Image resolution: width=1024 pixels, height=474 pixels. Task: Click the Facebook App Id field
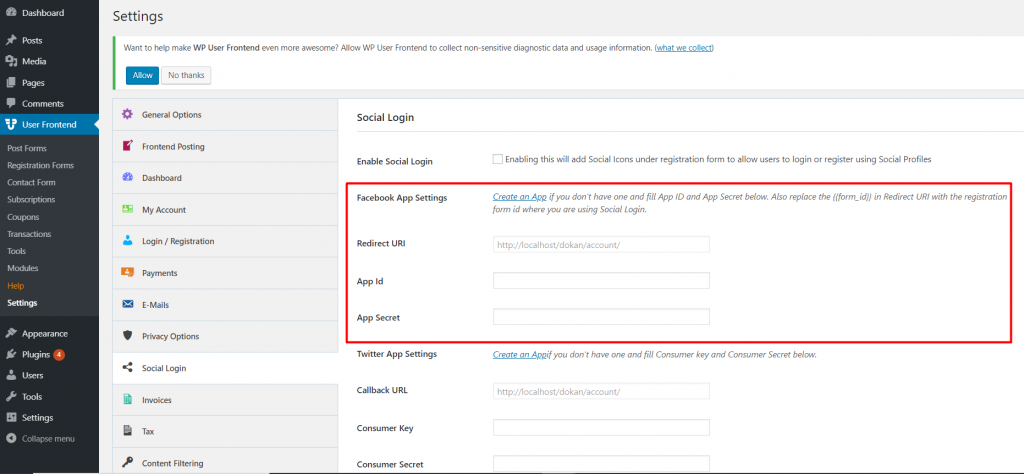click(601, 281)
